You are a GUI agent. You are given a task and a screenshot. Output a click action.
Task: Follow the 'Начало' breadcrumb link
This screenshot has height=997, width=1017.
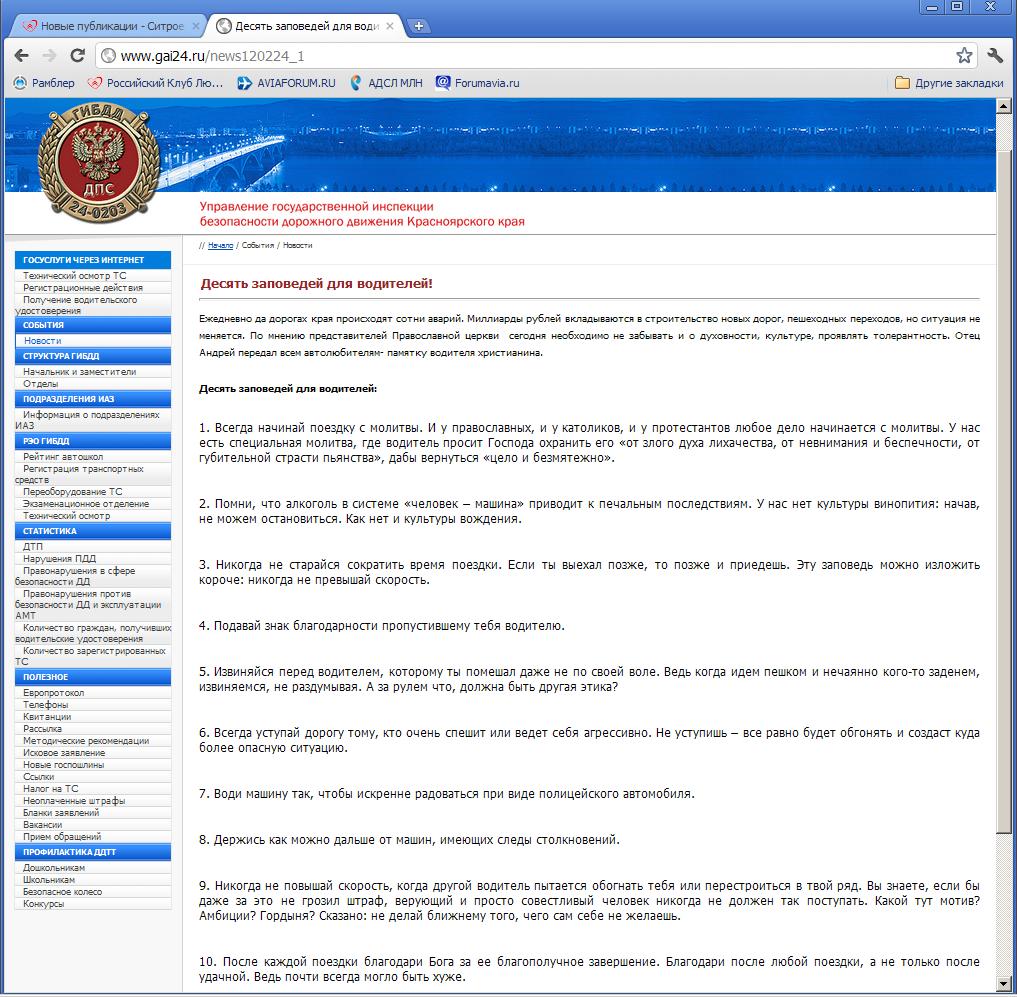pyautogui.click(x=221, y=245)
